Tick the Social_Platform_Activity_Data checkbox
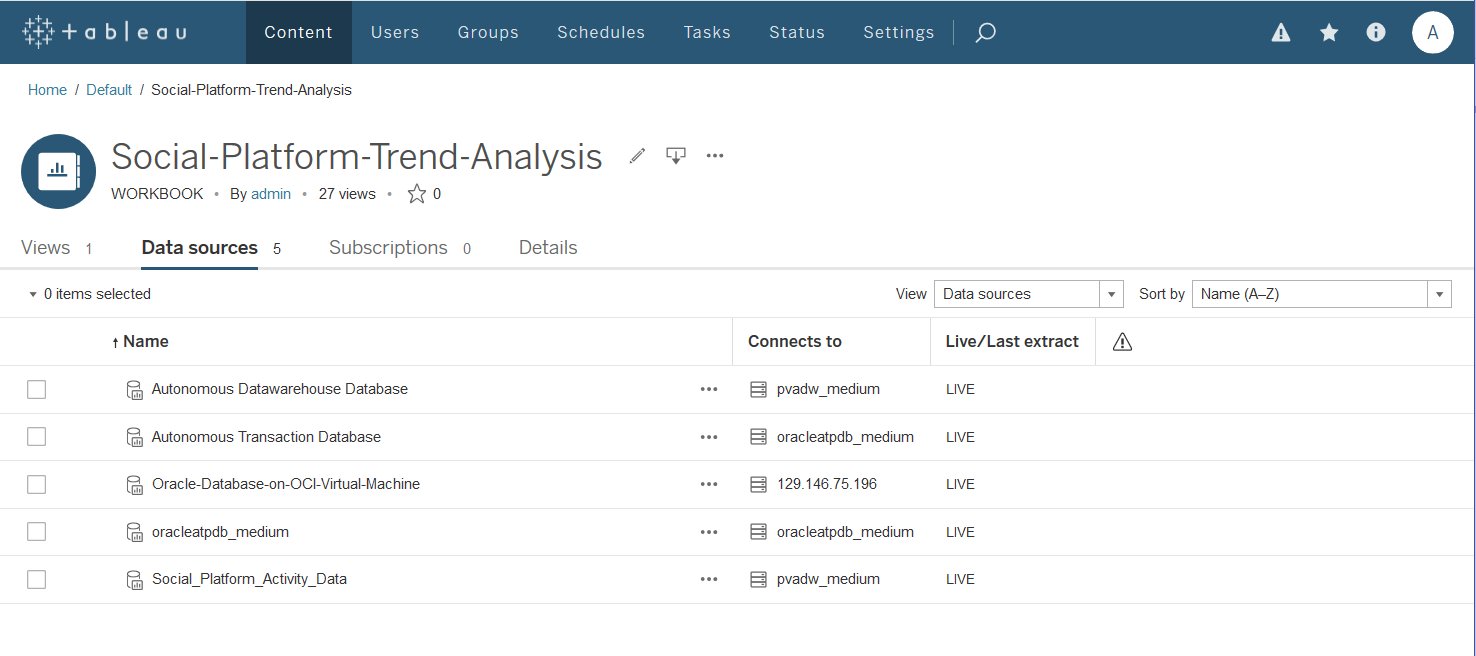Screen dimensions: 1476x656 point(37,579)
